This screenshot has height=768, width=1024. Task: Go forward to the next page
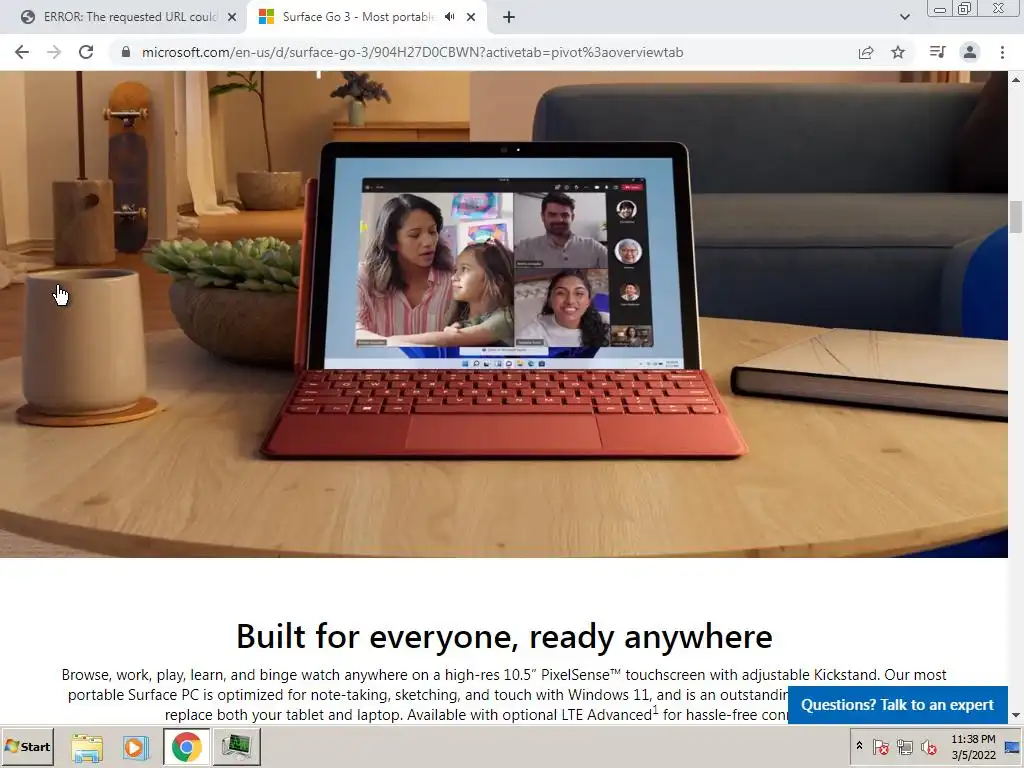tap(54, 52)
